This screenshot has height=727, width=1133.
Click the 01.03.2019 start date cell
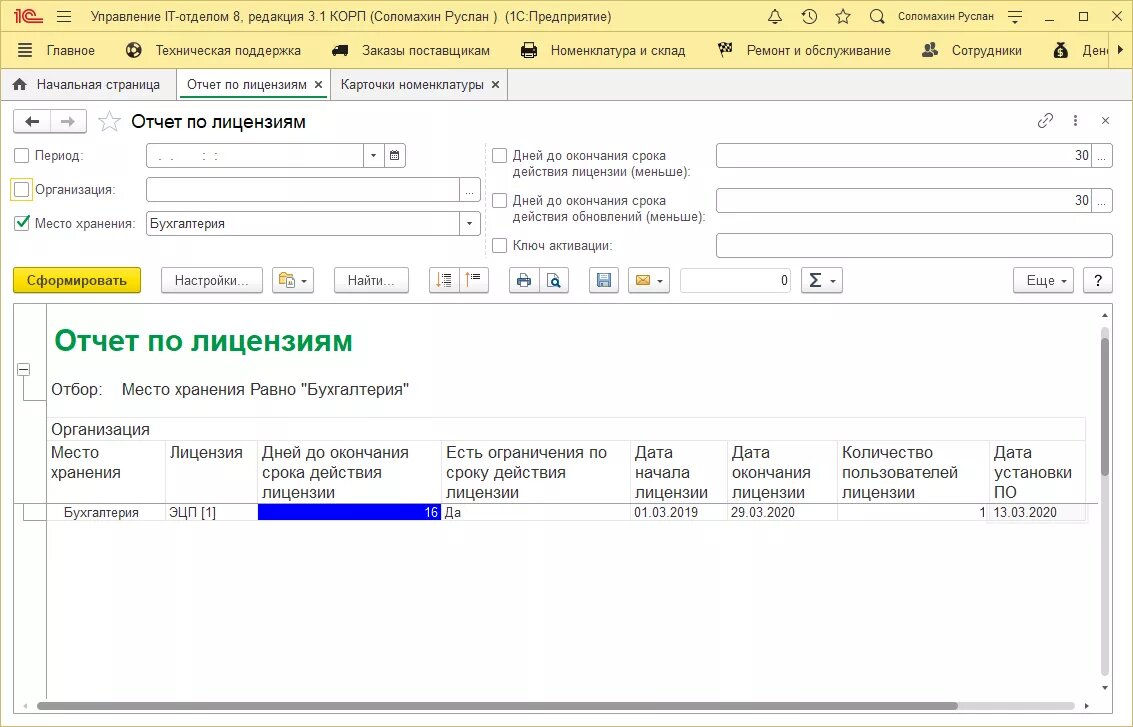[x=678, y=512]
